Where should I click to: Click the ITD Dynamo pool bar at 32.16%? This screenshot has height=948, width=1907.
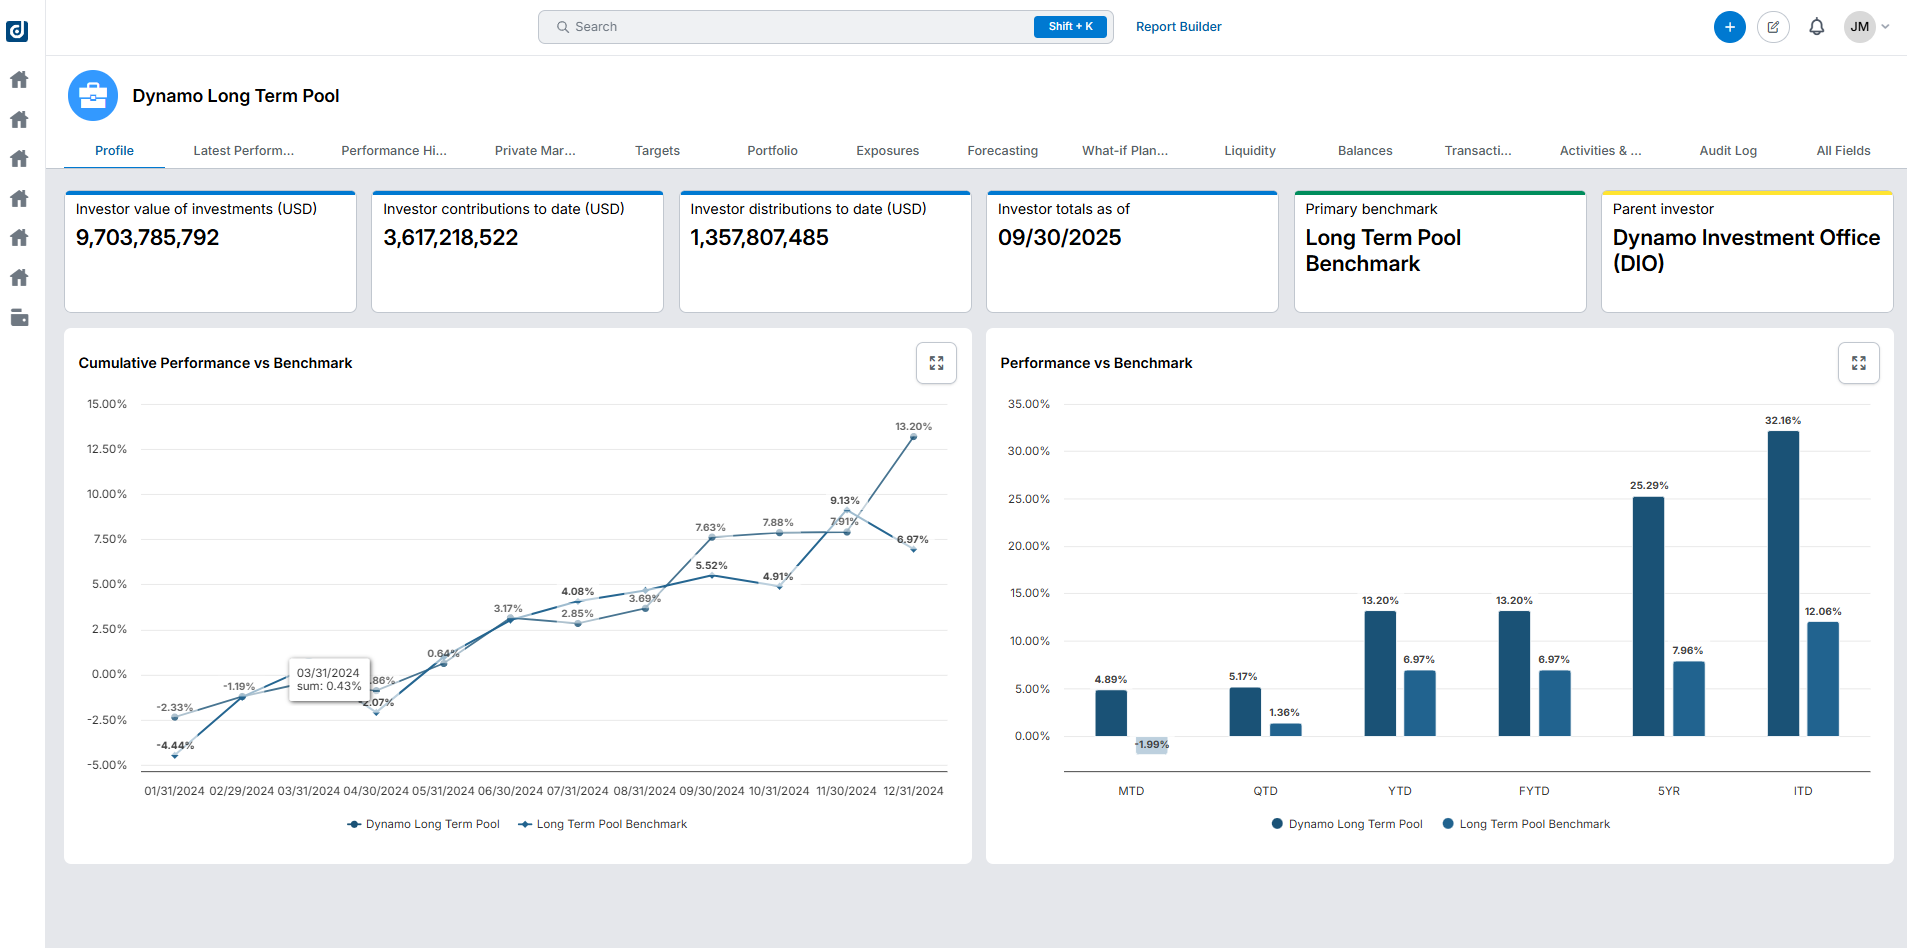[x=1782, y=583]
